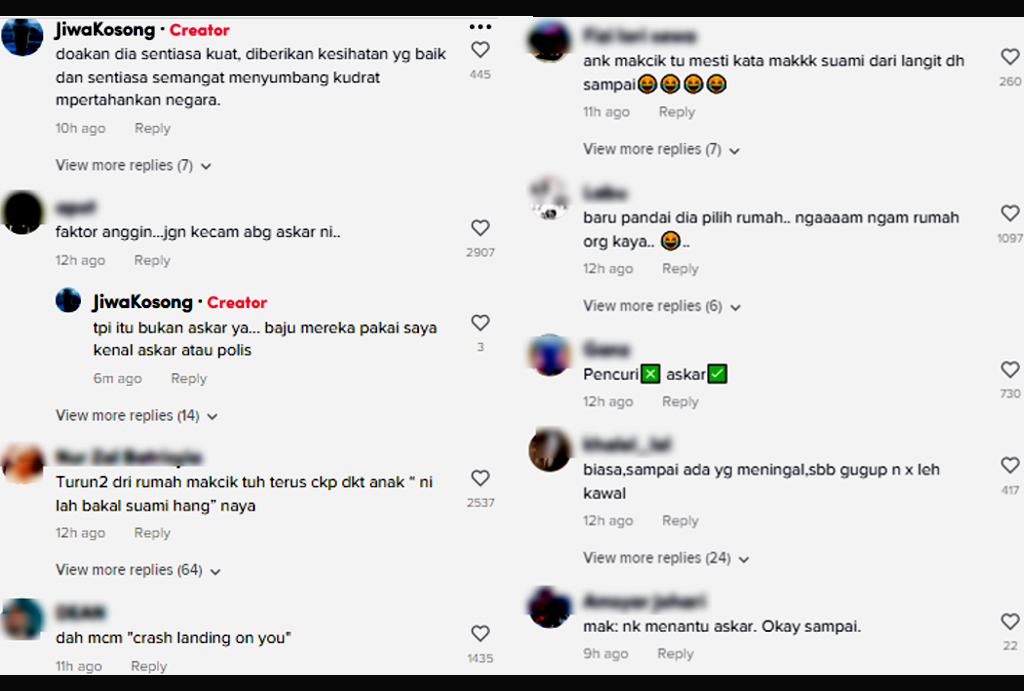
Task: Like the 'suami dari langit' comment
Action: [x=1010, y=57]
